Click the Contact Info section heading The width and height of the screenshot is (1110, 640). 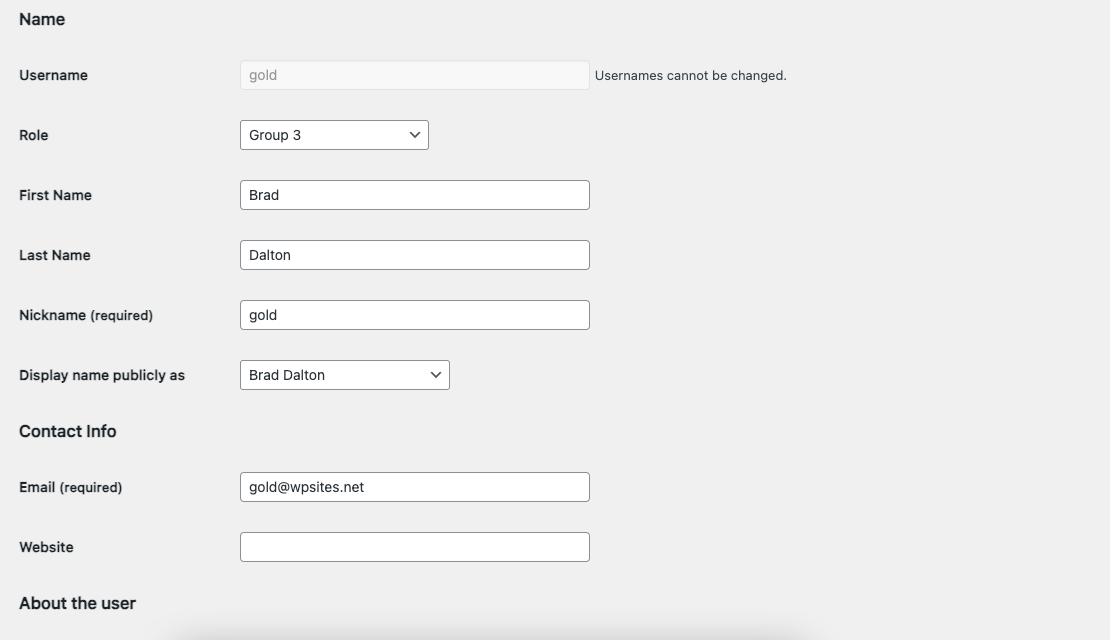click(x=67, y=431)
